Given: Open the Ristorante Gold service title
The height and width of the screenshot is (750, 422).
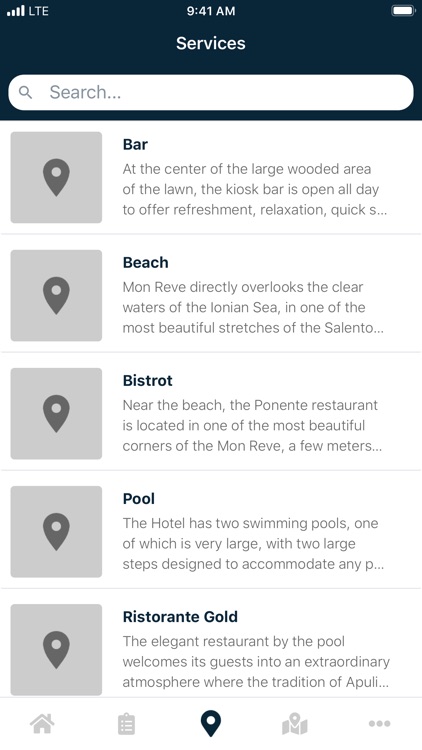Looking at the screenshot, I should (180, 617).
